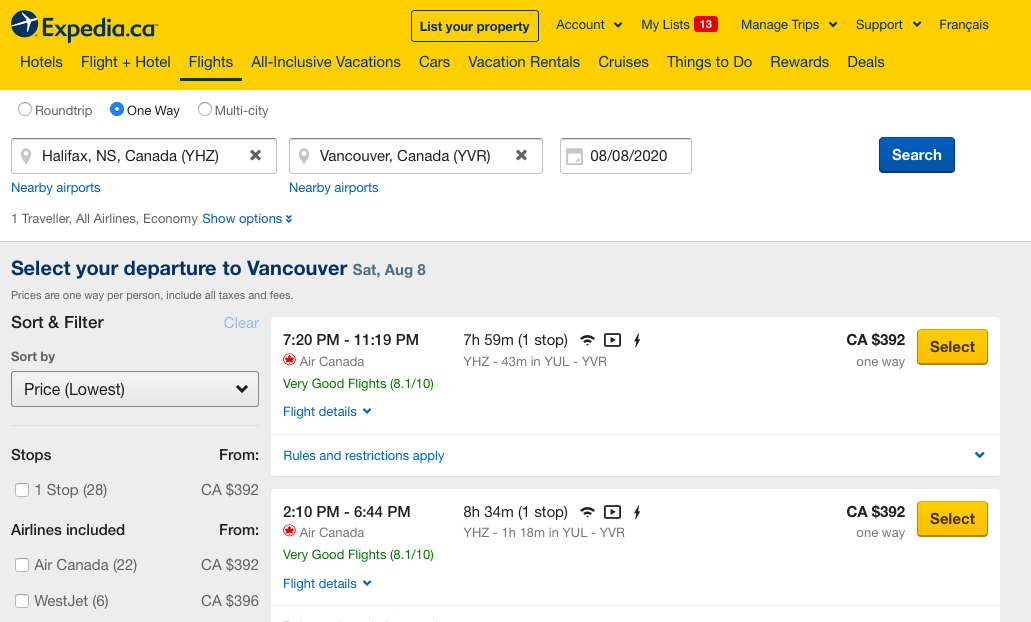Clear the Vancouver destination field with X
Viewport: 1031px width, 622px height.
521,155
